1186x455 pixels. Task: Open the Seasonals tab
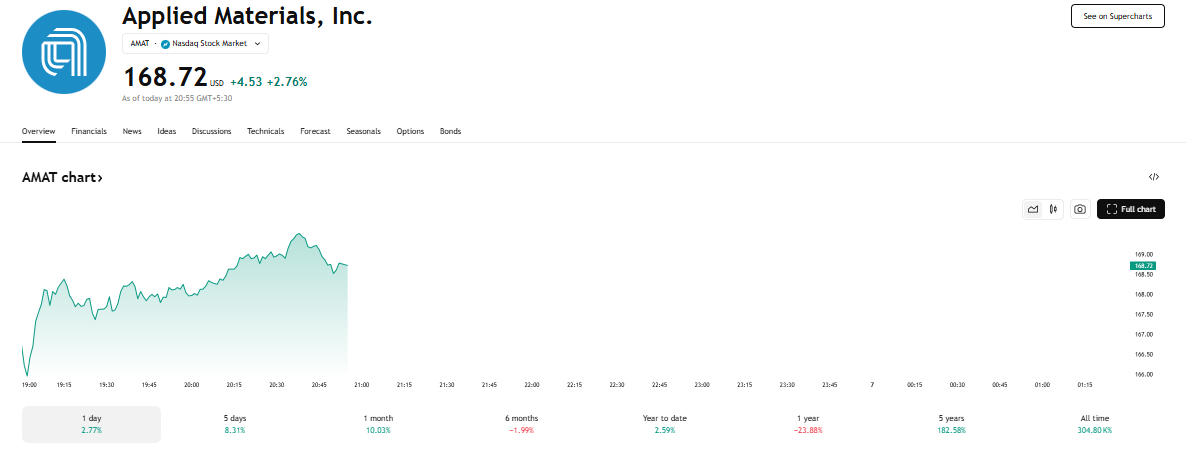pyautogui.click(x=364, y=132)
